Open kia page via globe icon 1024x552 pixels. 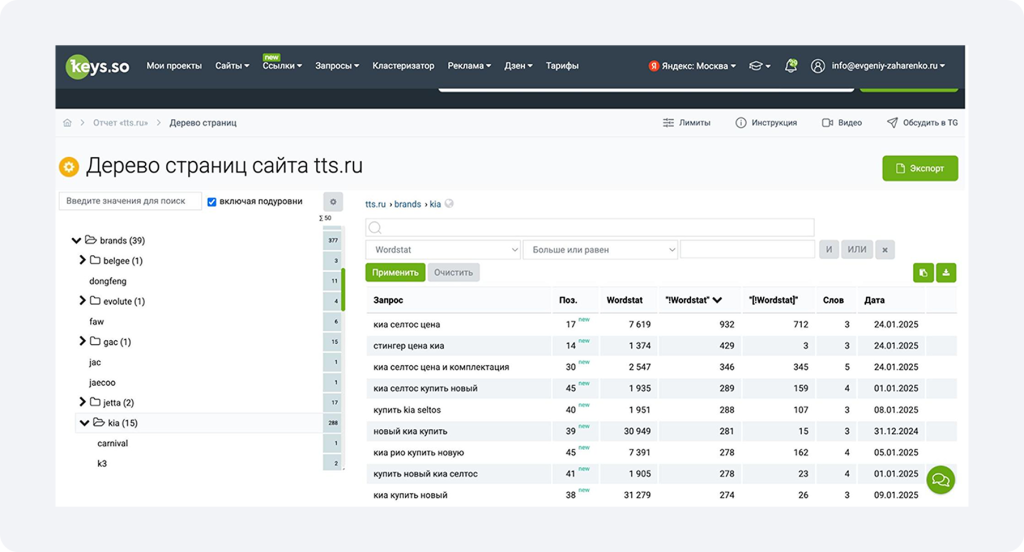[x=449, y=204]
